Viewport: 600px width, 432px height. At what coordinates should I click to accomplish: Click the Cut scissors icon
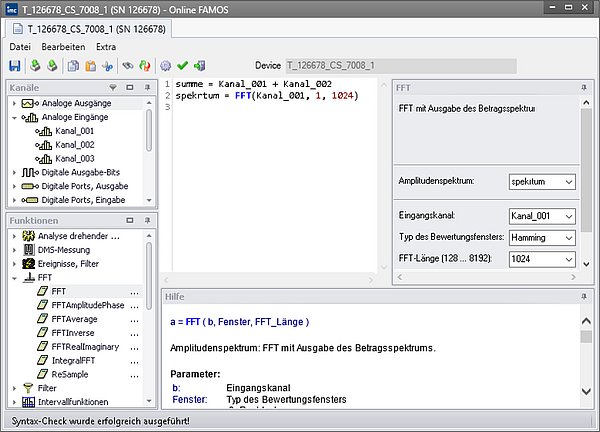(x=105, y=66)
